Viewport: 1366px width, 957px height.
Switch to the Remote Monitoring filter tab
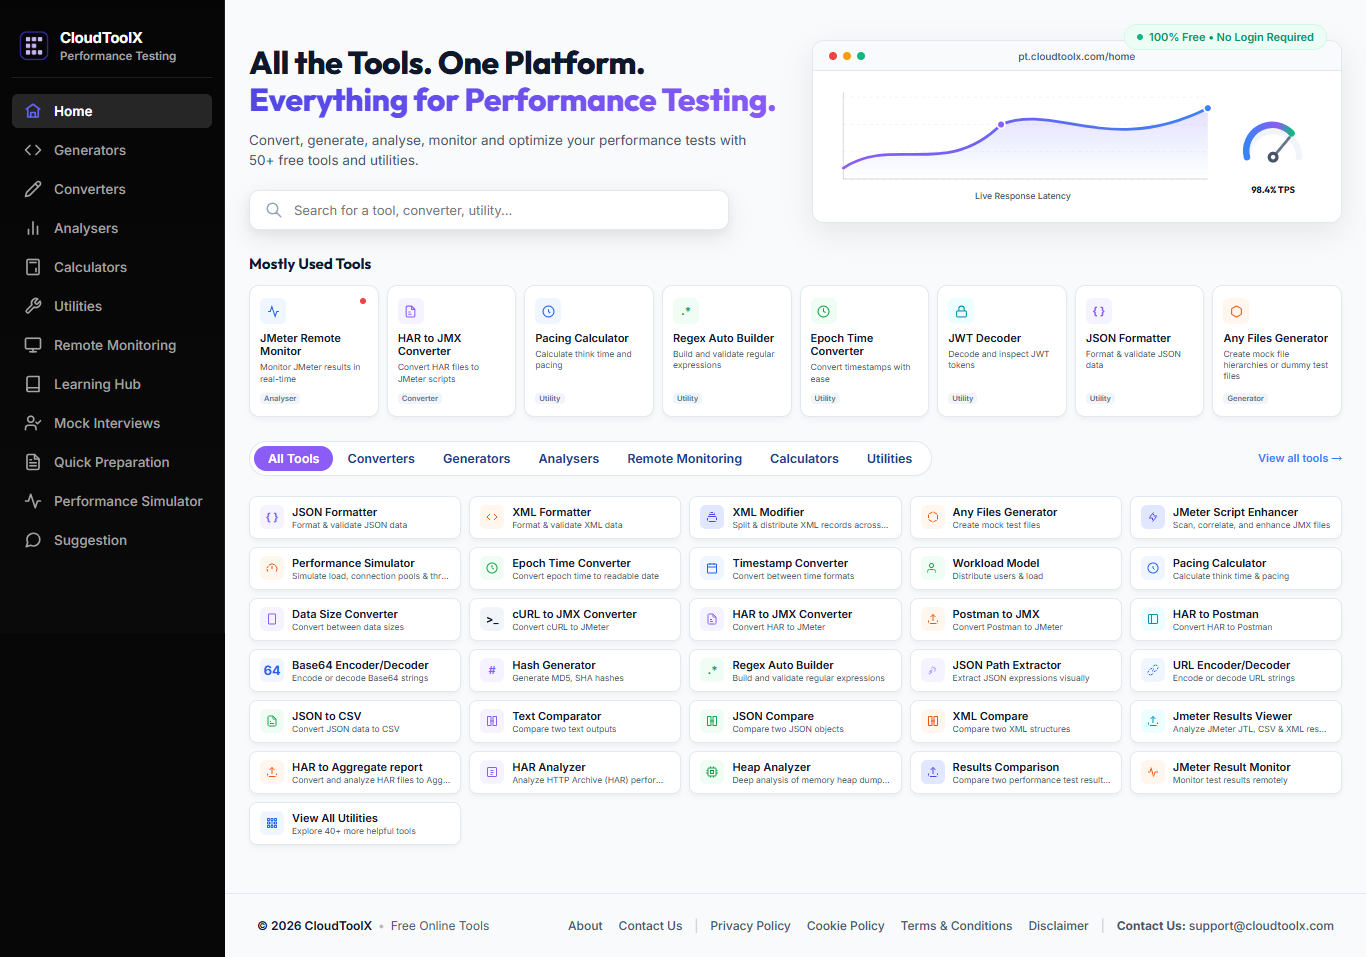(685, 459)
